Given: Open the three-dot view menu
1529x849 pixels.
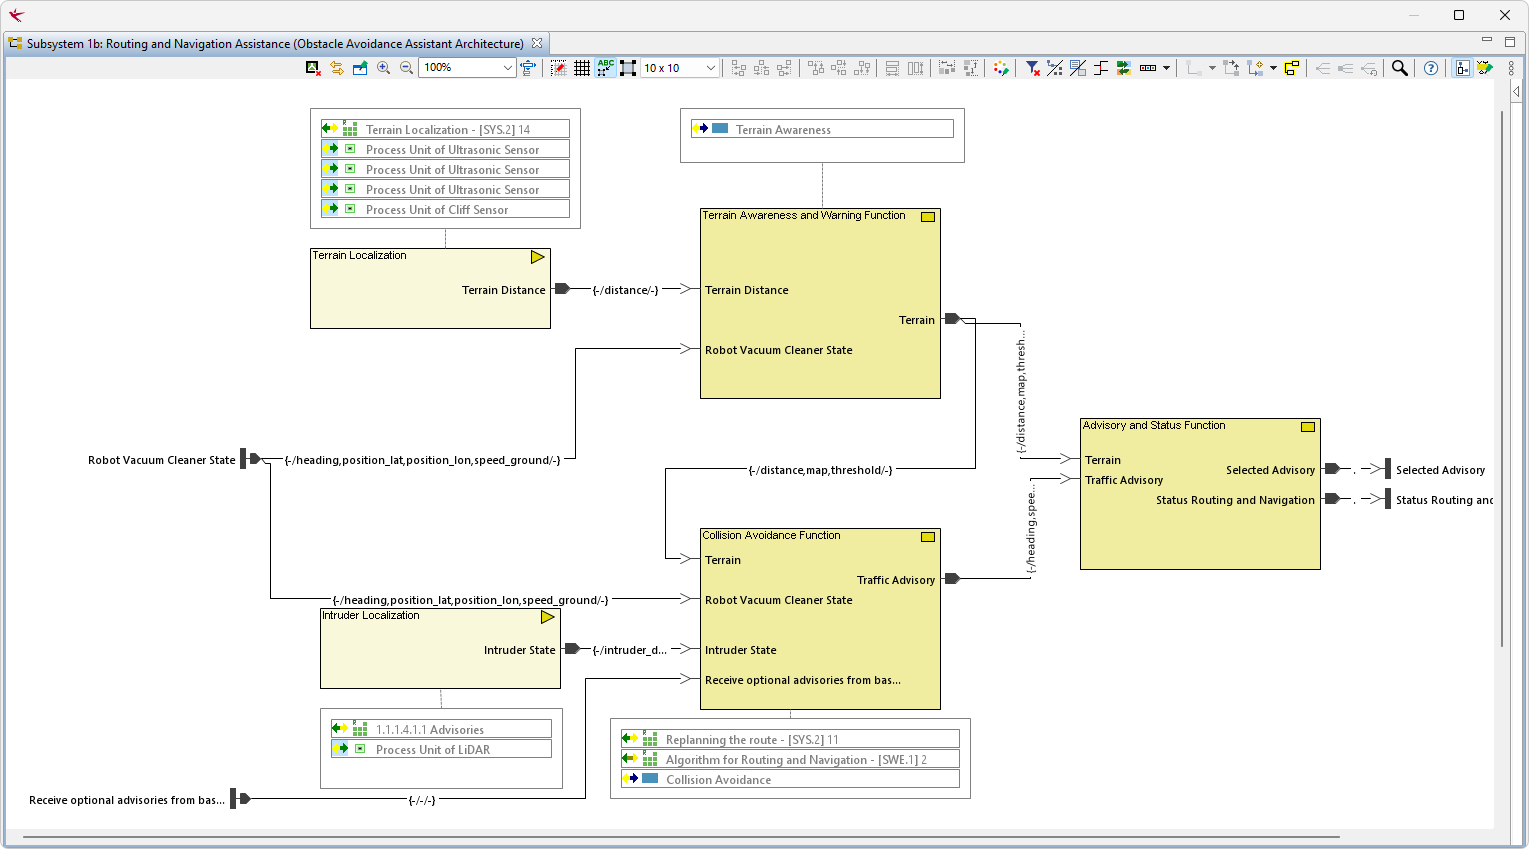Looking at the screenshot, I should (1511, 68).
